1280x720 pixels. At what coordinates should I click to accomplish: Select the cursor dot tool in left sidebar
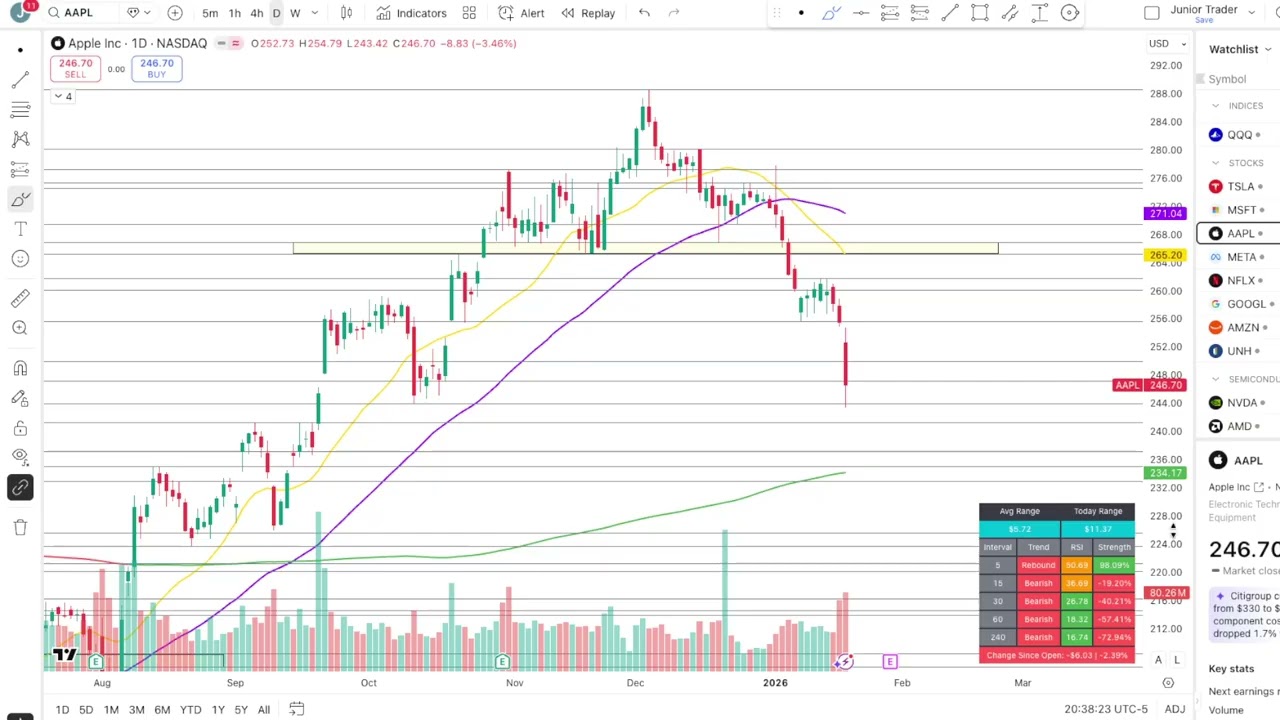[x=20, y=49]
